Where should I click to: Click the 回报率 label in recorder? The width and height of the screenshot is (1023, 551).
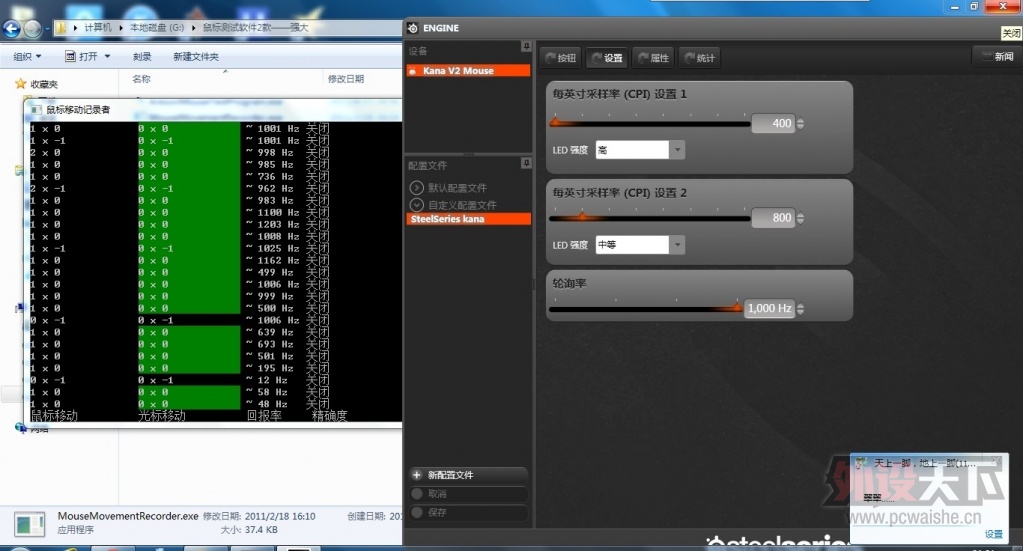click(x=264, y=415)
